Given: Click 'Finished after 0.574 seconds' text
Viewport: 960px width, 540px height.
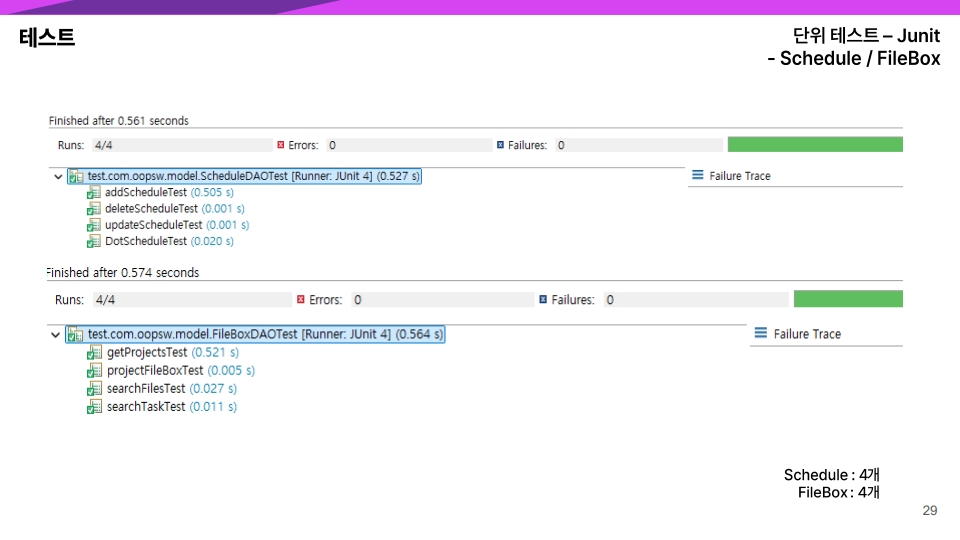Looking at the screenshot, I should 123,272.
